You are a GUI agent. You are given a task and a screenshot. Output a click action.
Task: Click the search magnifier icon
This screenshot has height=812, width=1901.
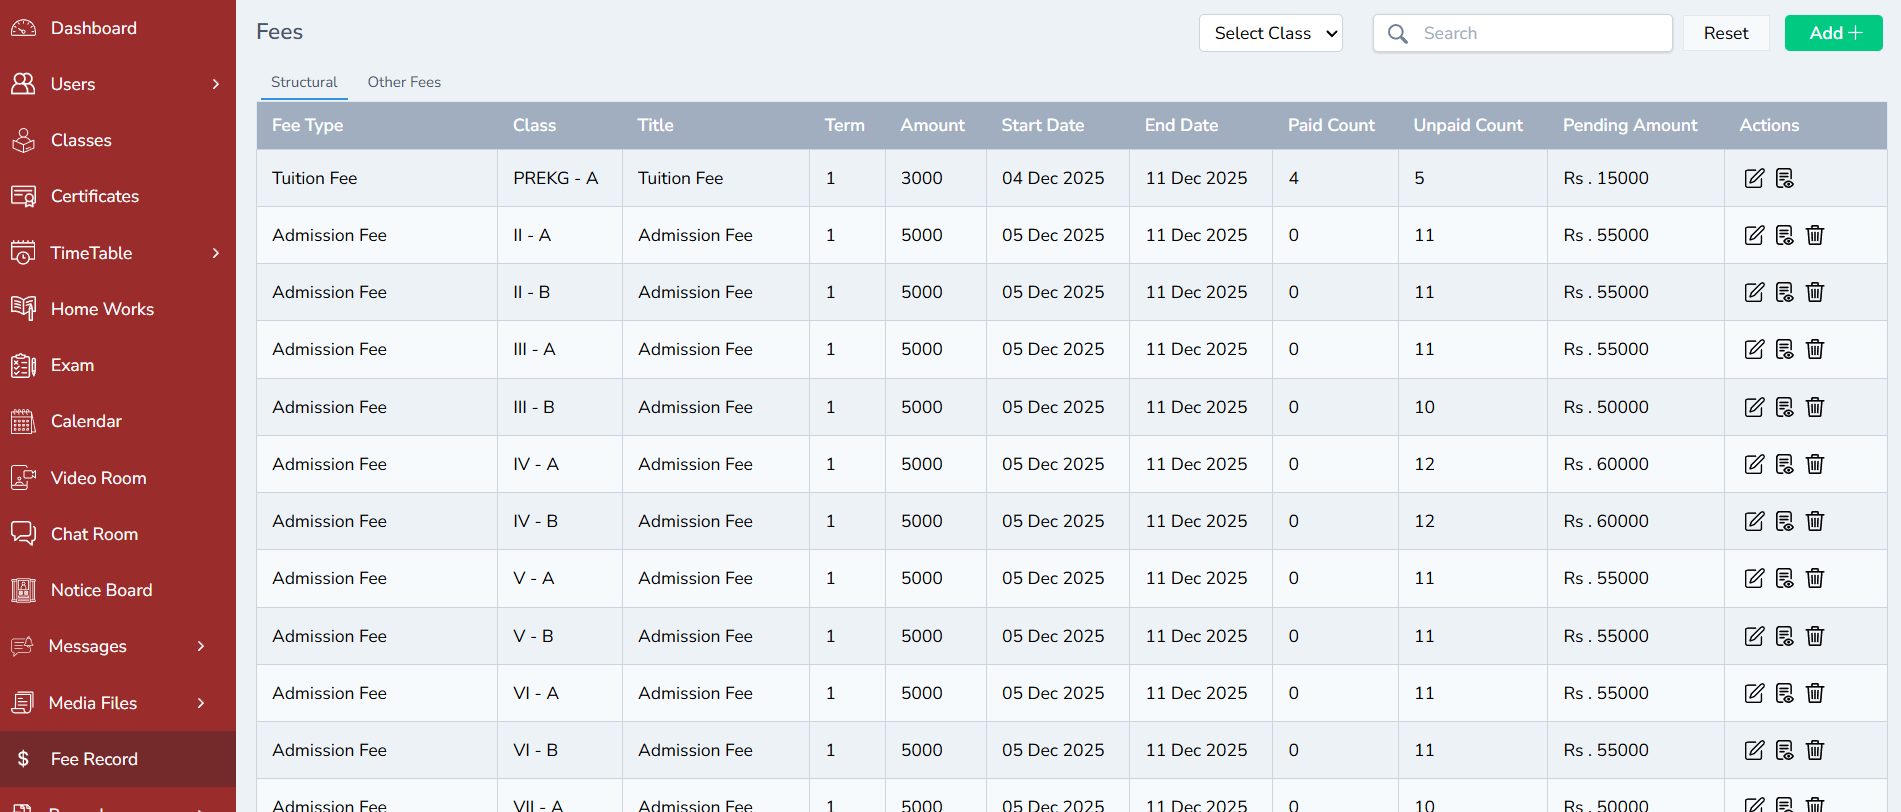1398,34
